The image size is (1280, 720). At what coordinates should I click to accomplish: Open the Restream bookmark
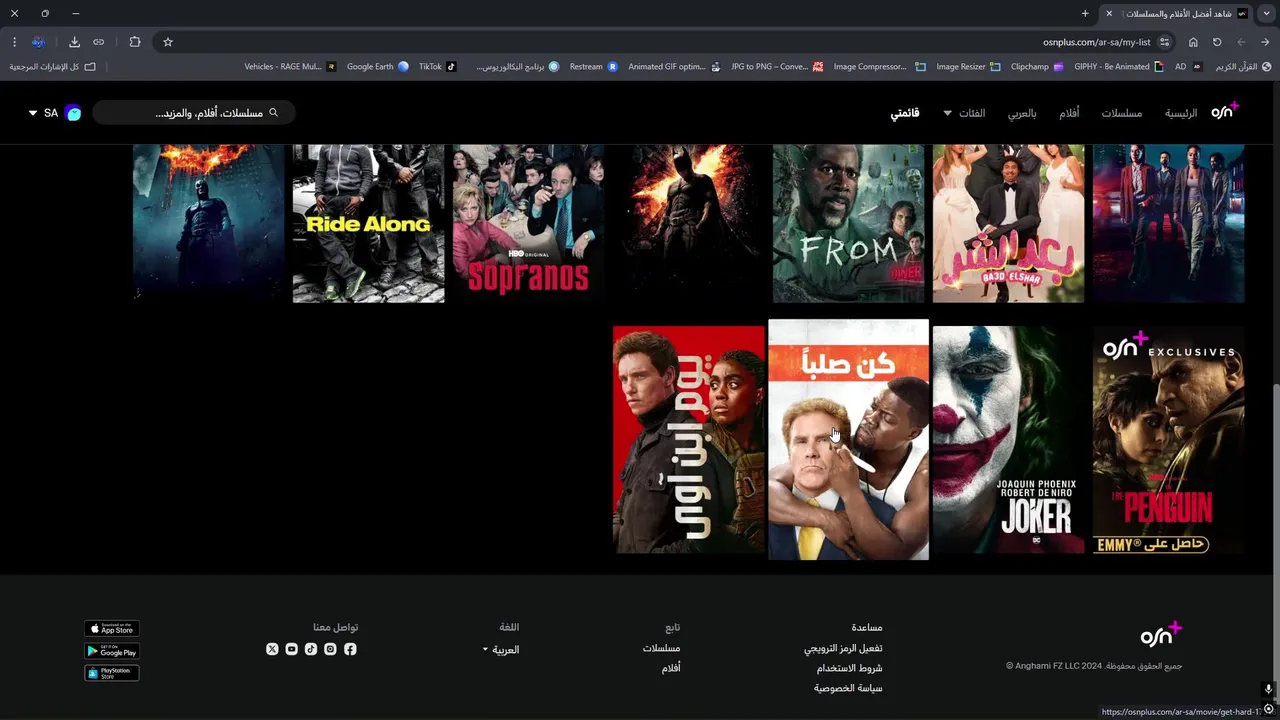(x=594, y=67)
